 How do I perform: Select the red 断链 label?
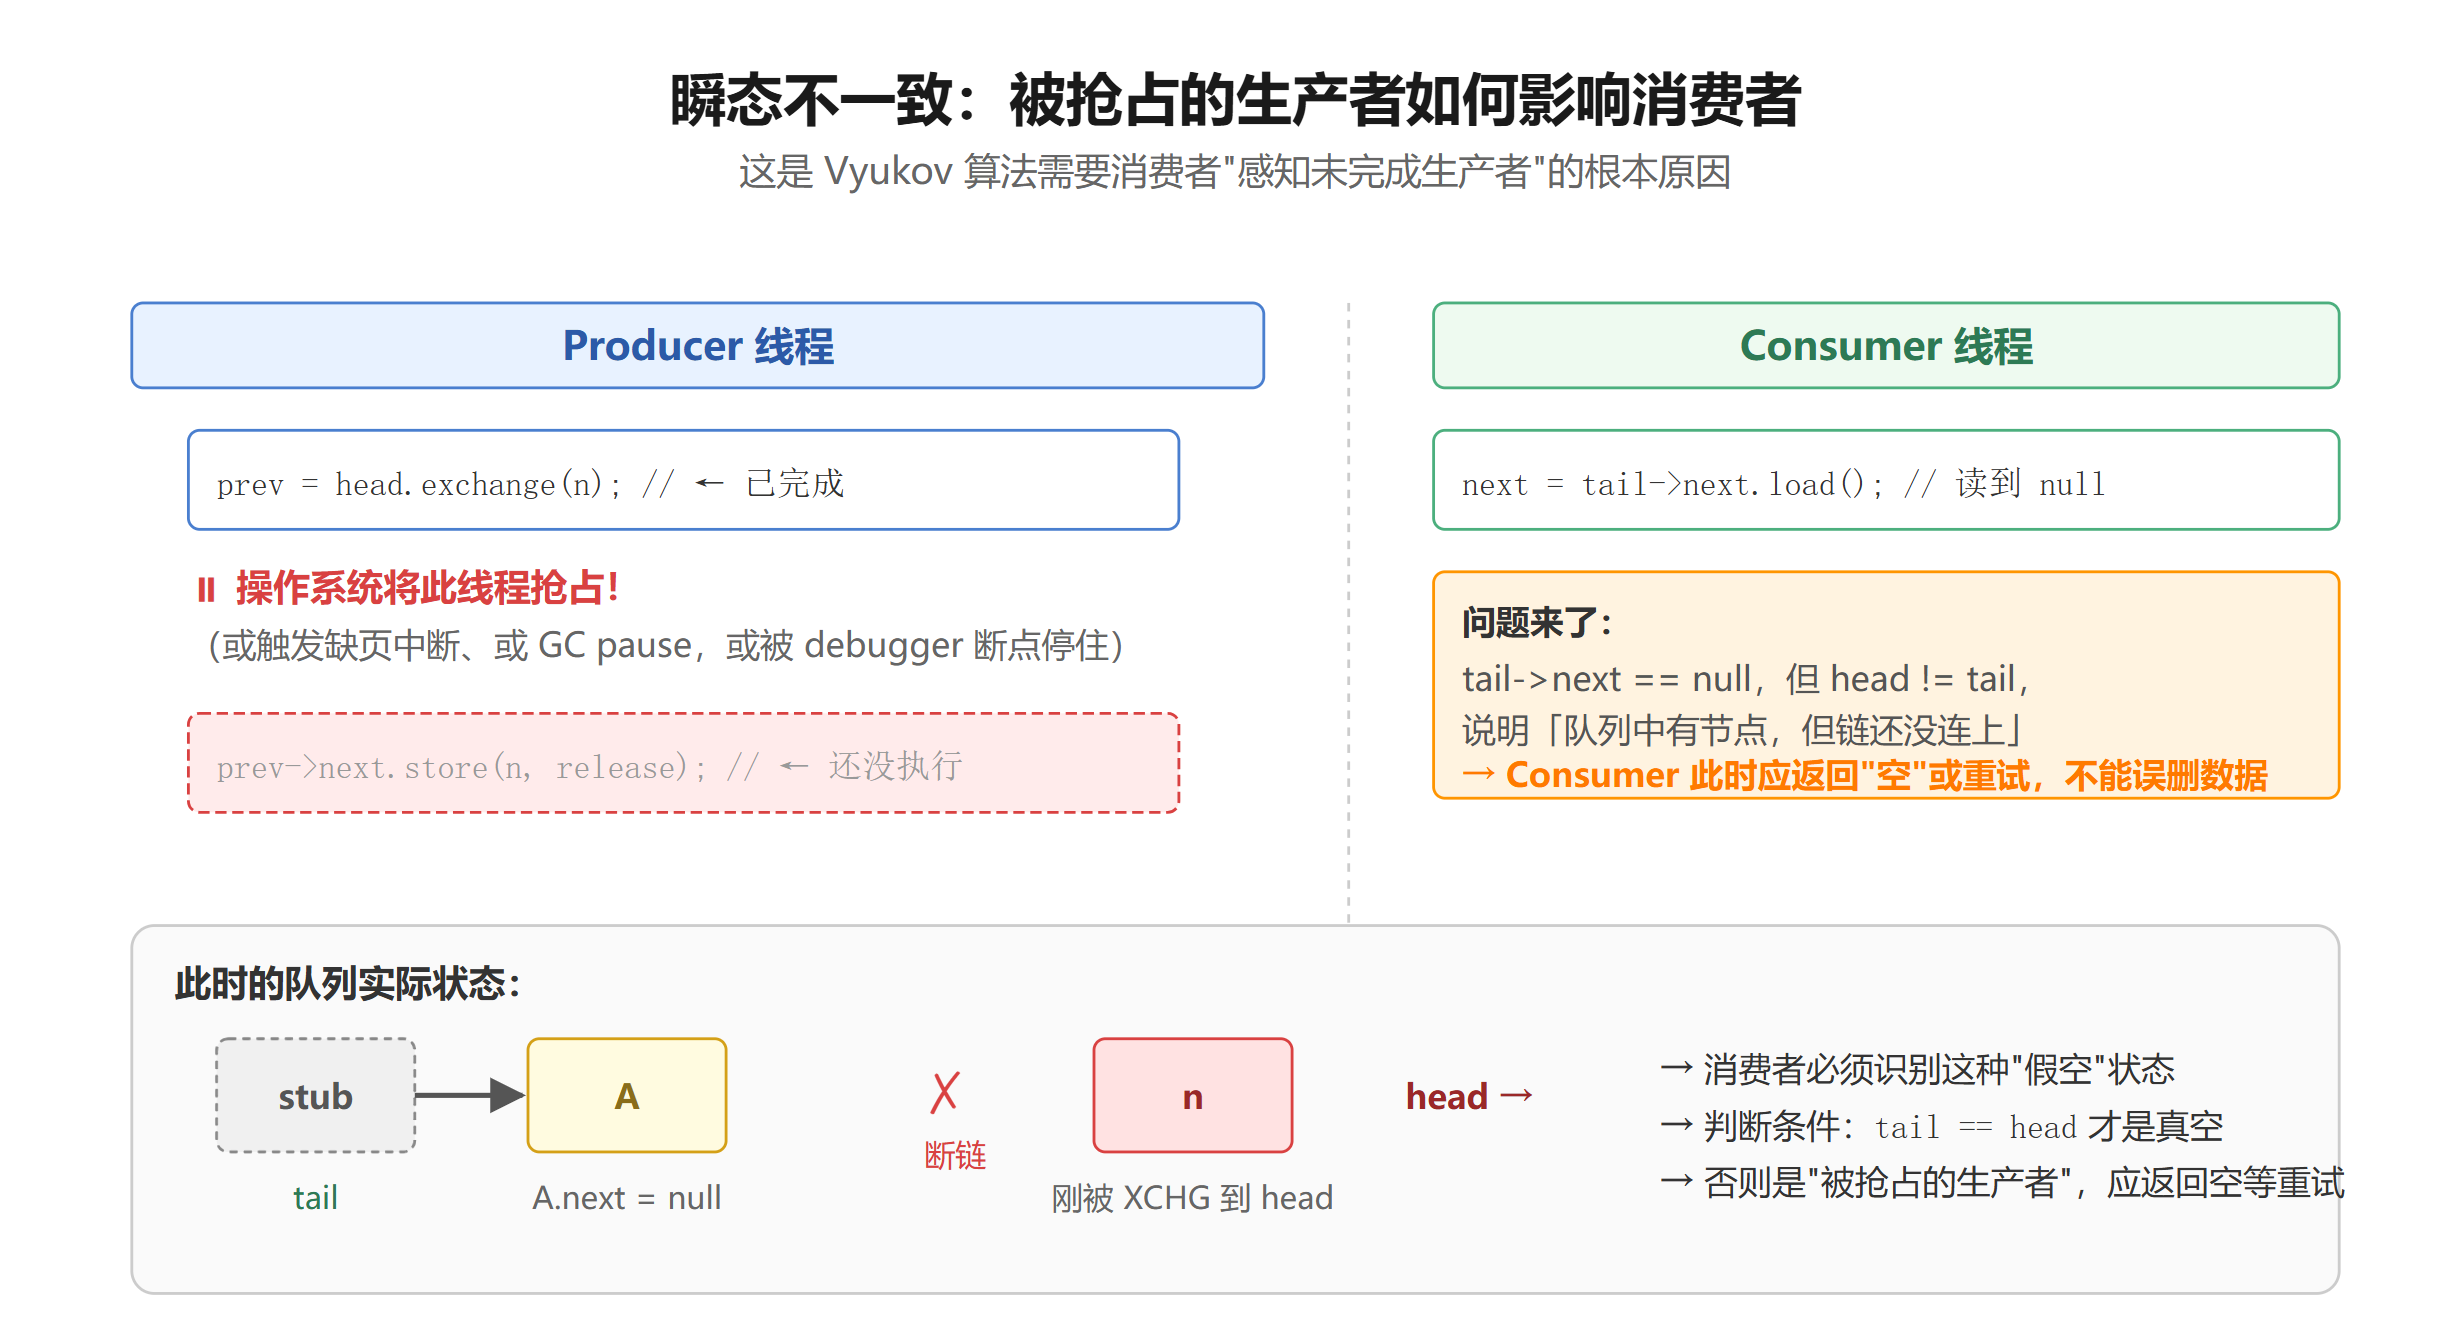pyautogui.click(x=955, y=1156)
